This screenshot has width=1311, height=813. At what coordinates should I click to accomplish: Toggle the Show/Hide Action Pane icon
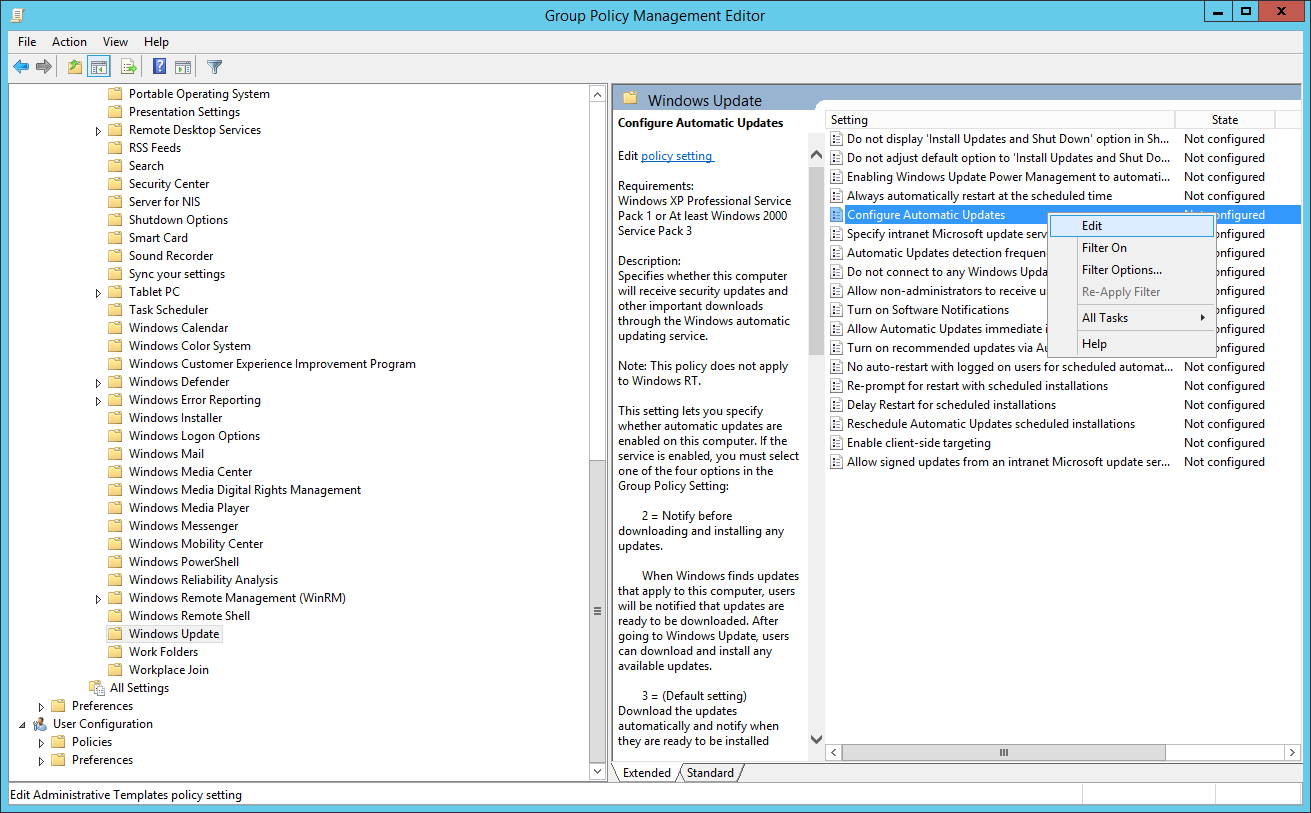[x=183, y=67]
